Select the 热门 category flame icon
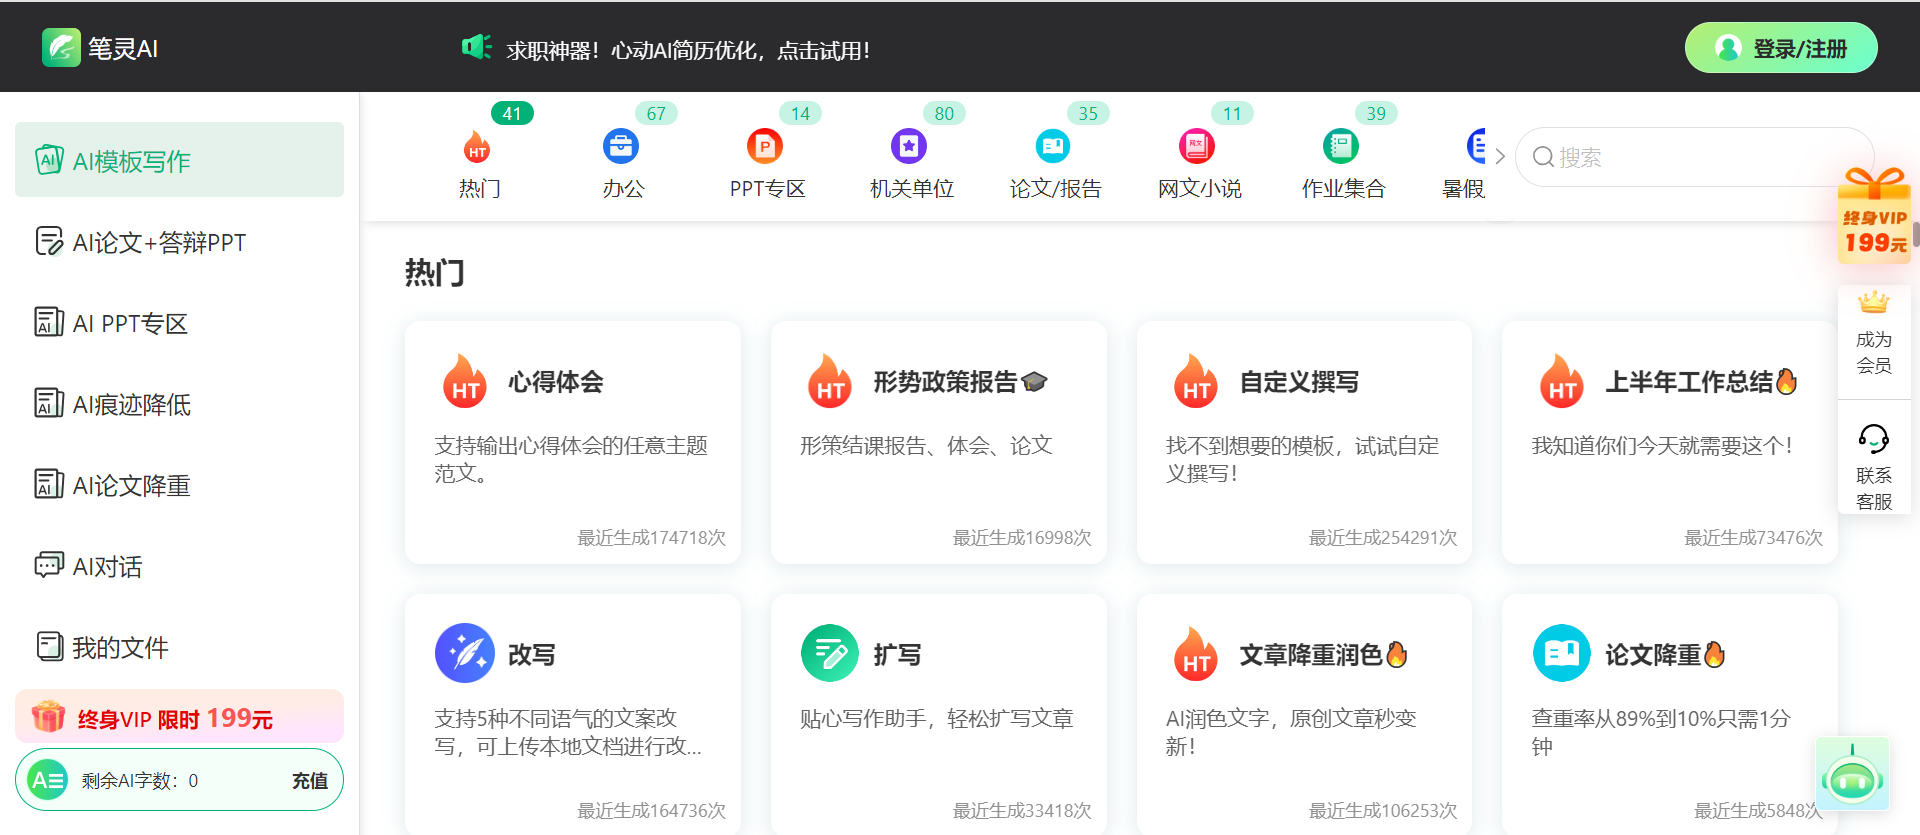The height and width of the screenshot is (835, 1920). click(478, 147)
